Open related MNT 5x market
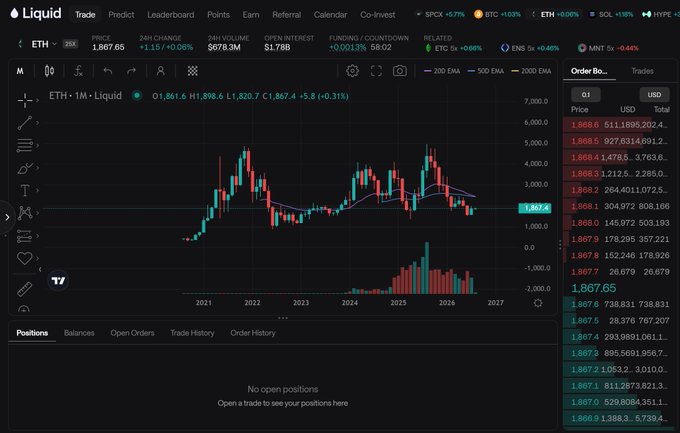680x433 pixels. [x=608, y=48]
